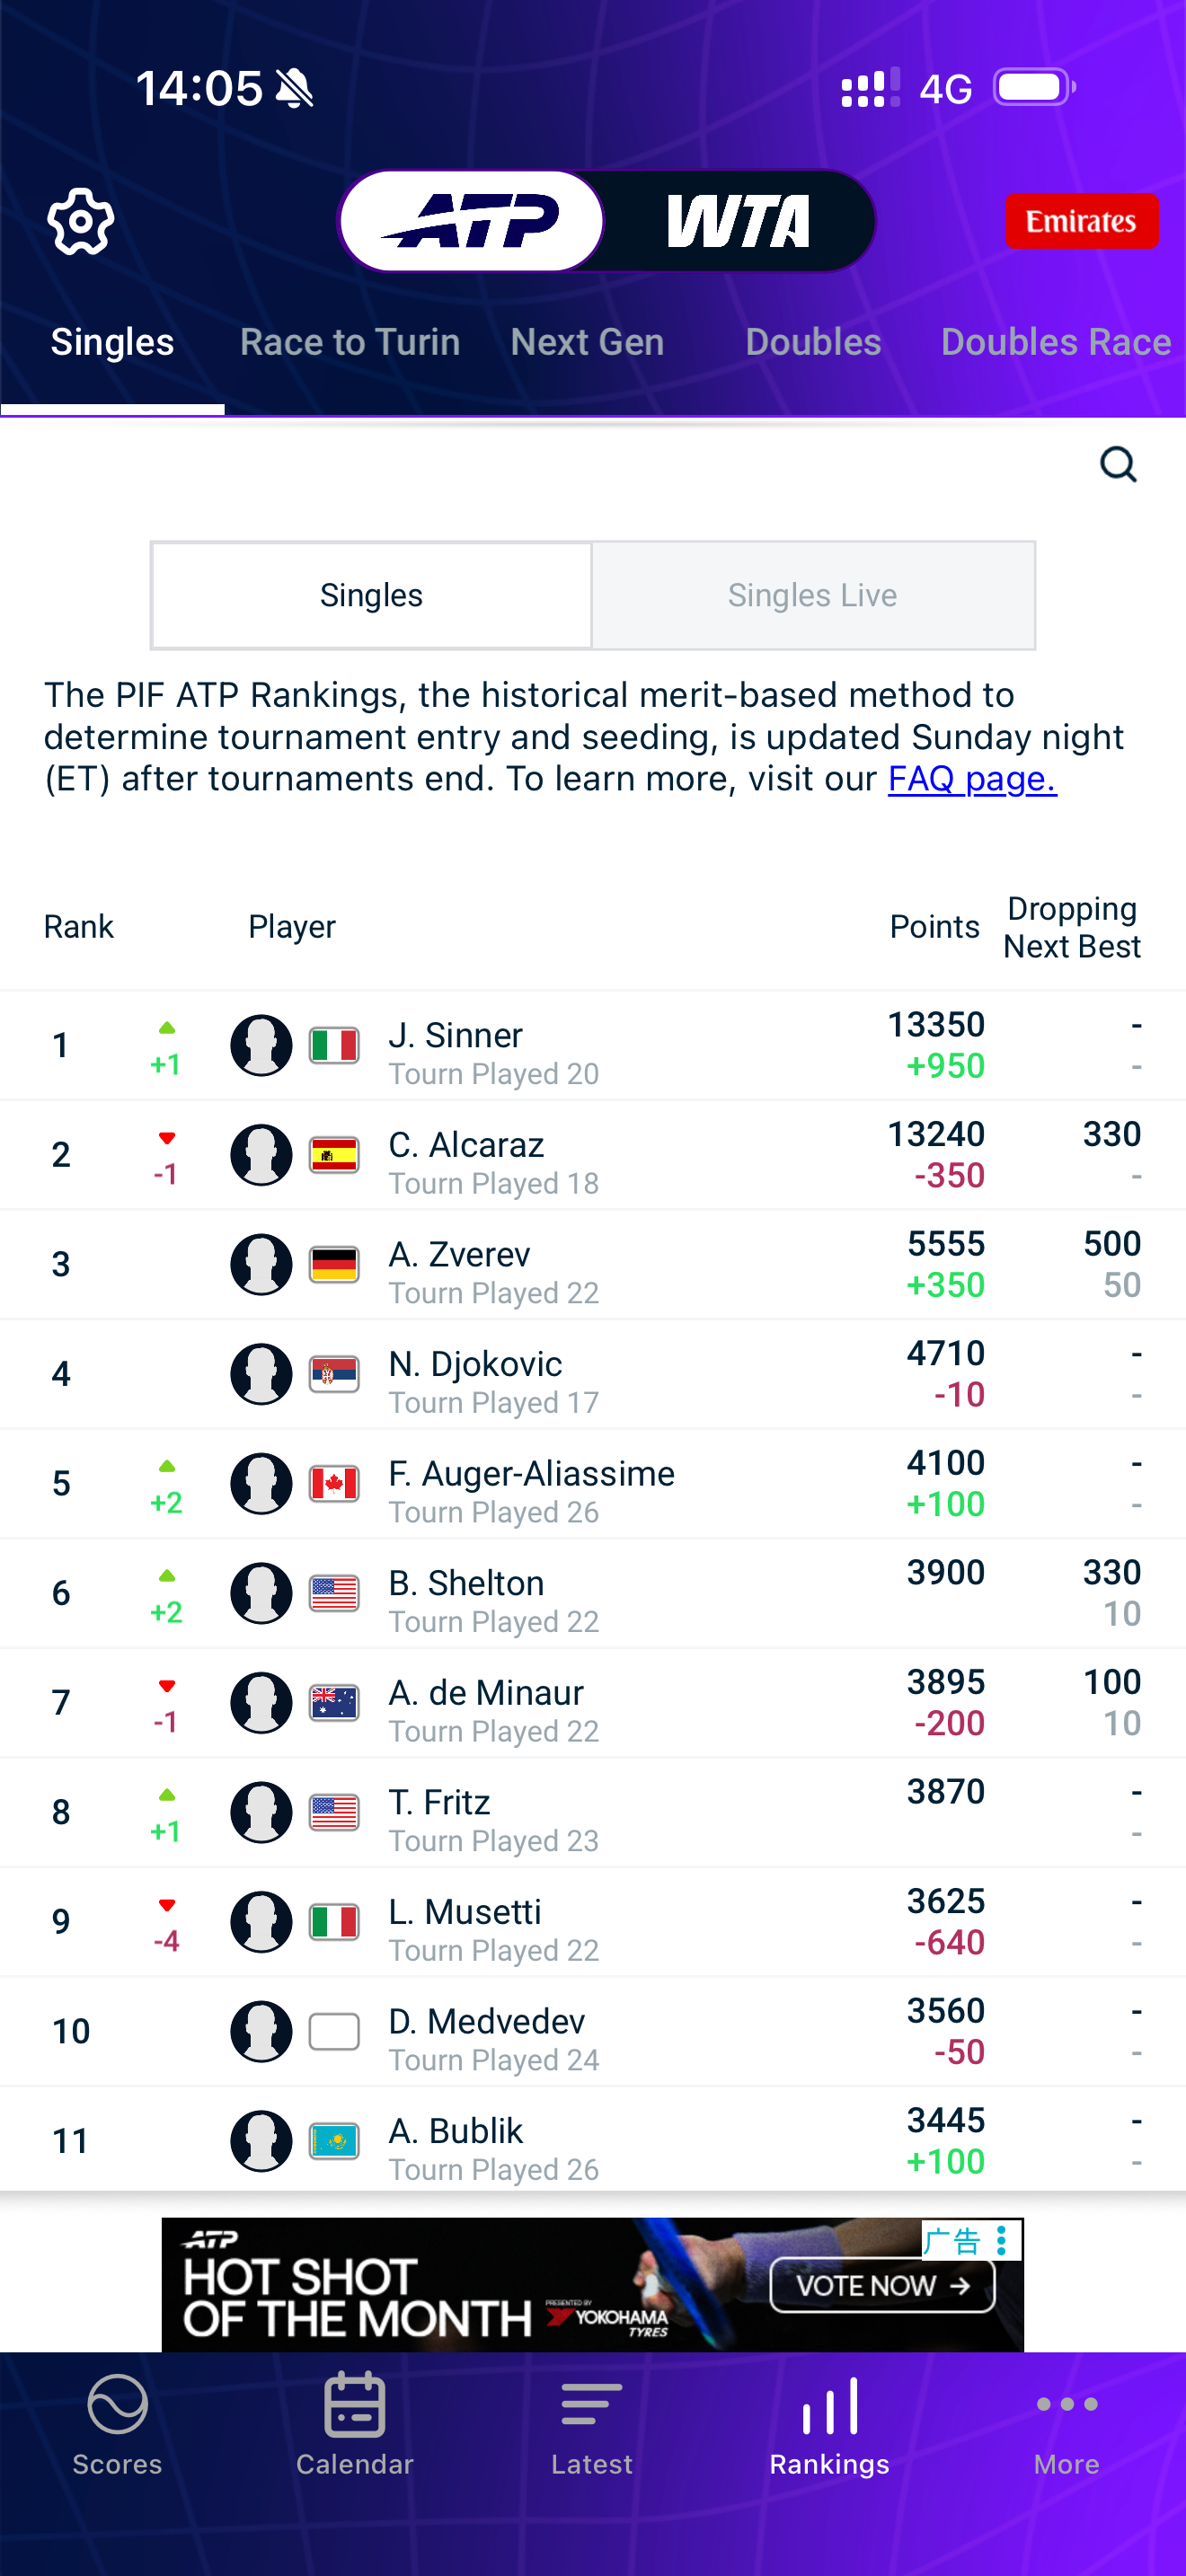Switch to the Doubles tab
This screenshot has width=1186, height=2576.
[x=813, y=342]
